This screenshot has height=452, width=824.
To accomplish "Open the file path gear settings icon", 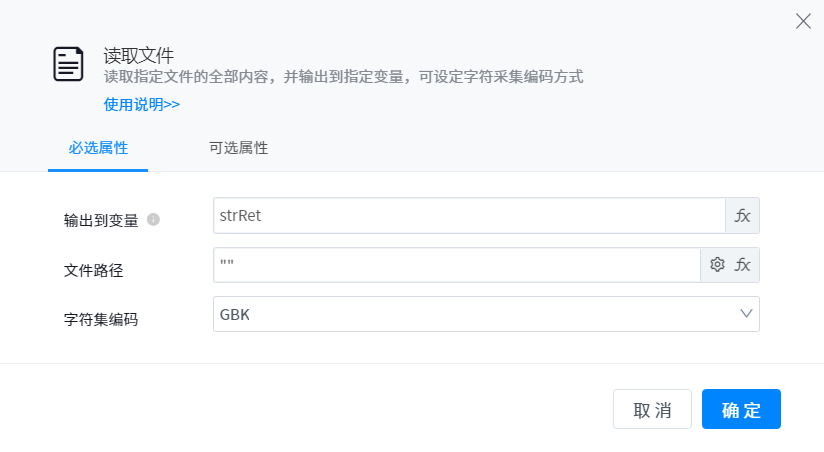I will coord(717,265).
